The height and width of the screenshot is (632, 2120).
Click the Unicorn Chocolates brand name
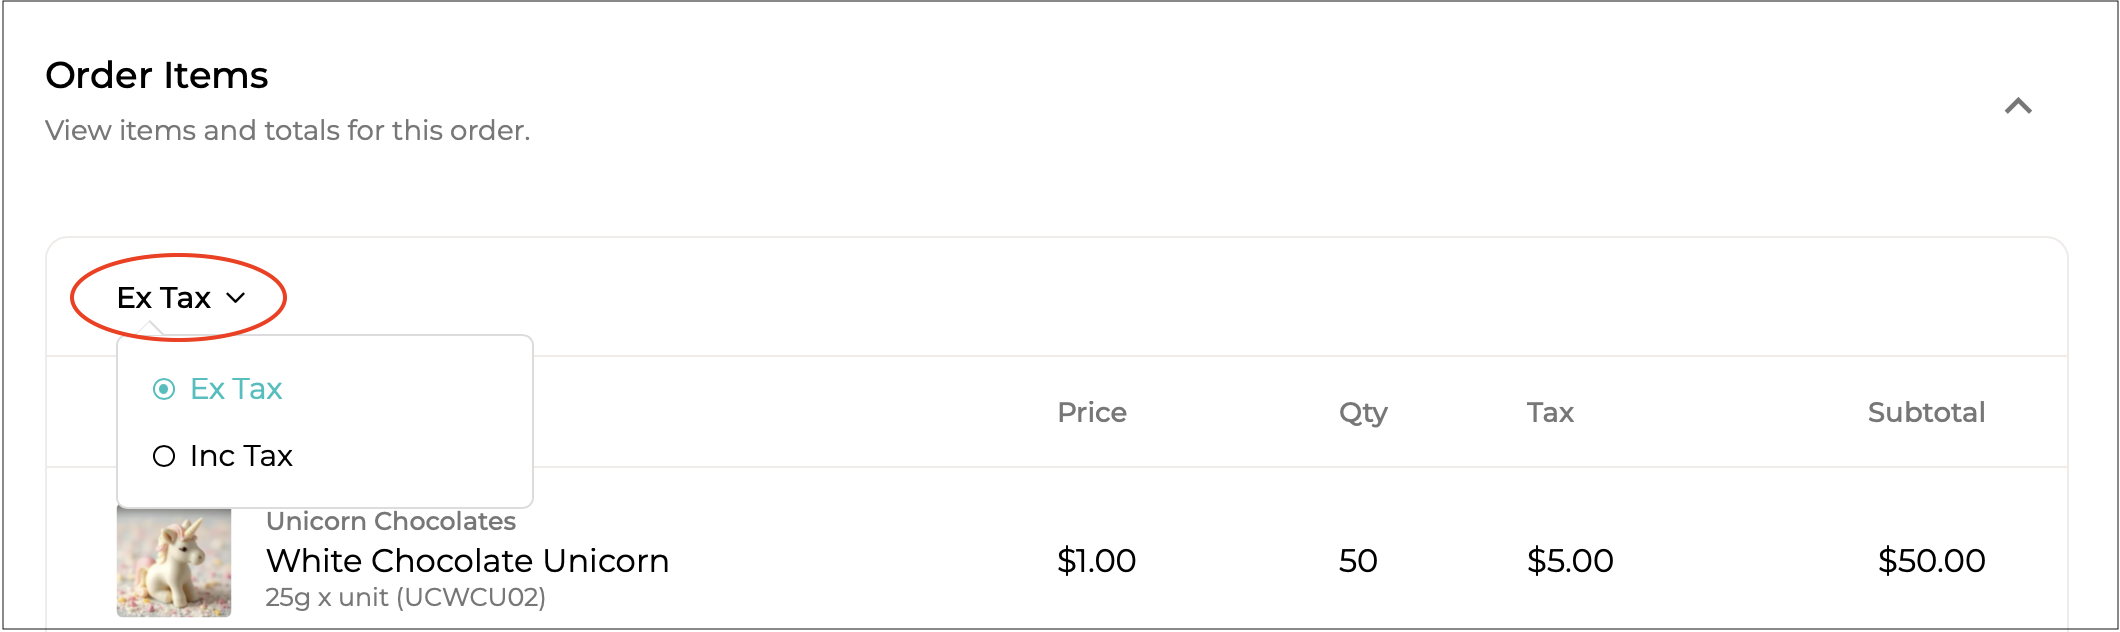(x=391, y=521)
